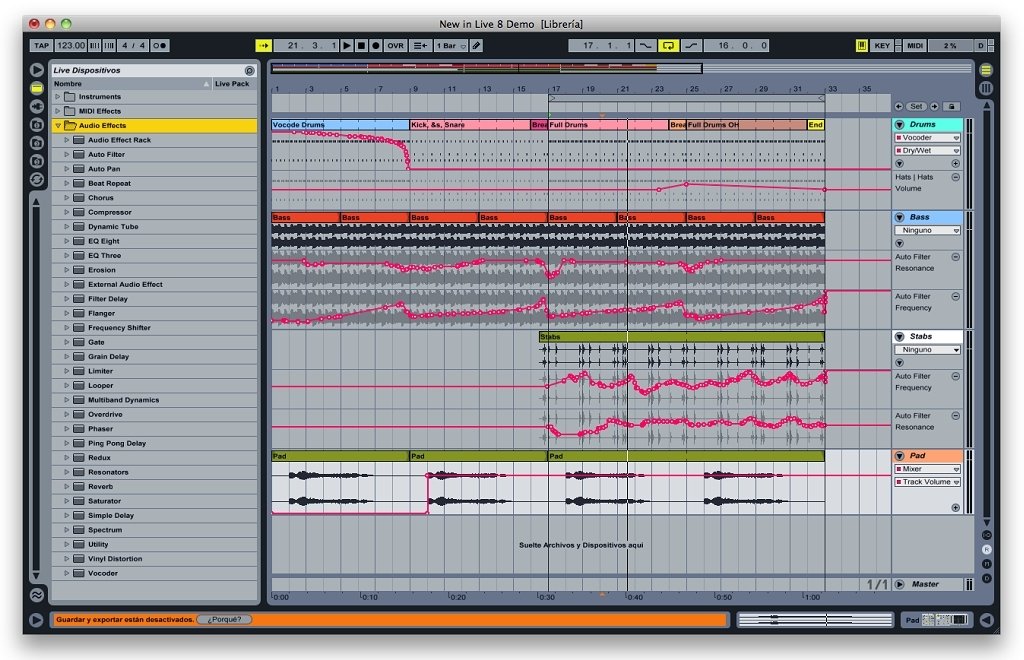Click the Stabs clip title bar
The height and width of the screenshot is (660, 1024).
pyautogui.click(x=682, y=337)
